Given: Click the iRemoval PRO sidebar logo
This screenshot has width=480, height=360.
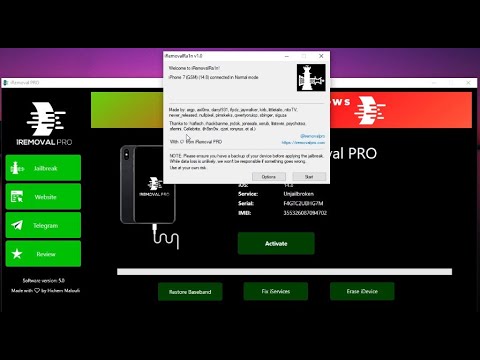Looking at the screenshot, I should tap(44, 124).
